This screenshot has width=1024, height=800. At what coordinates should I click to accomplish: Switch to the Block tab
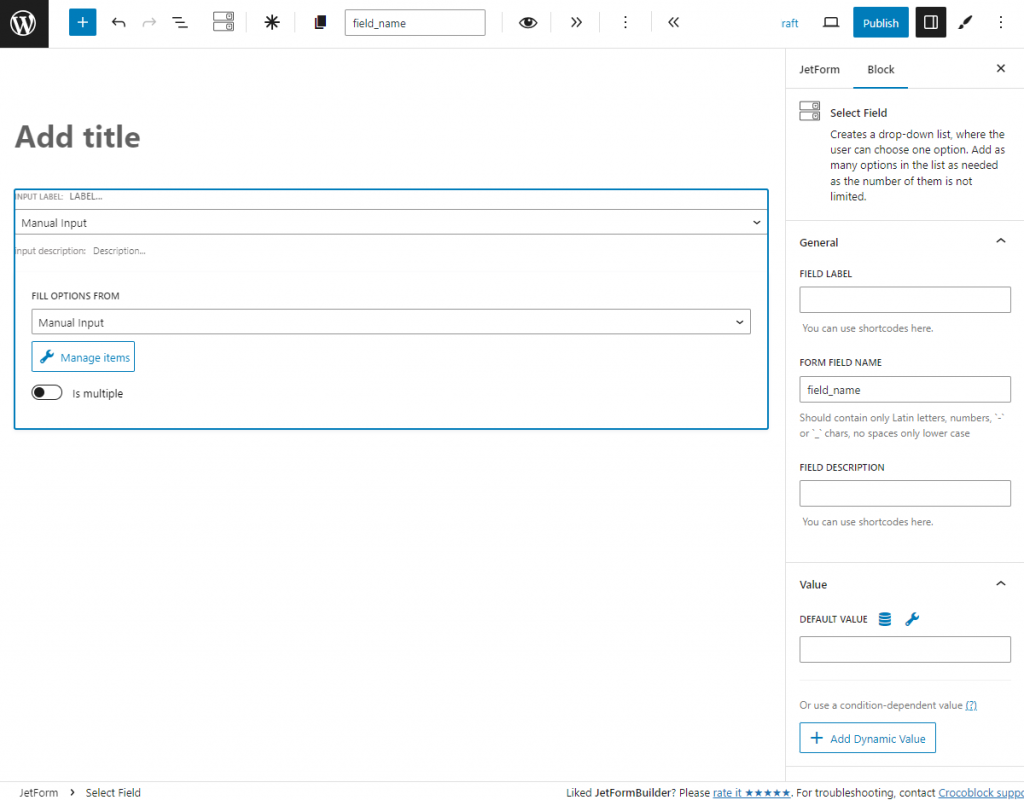pyautogui.click(x=880, y=69)
